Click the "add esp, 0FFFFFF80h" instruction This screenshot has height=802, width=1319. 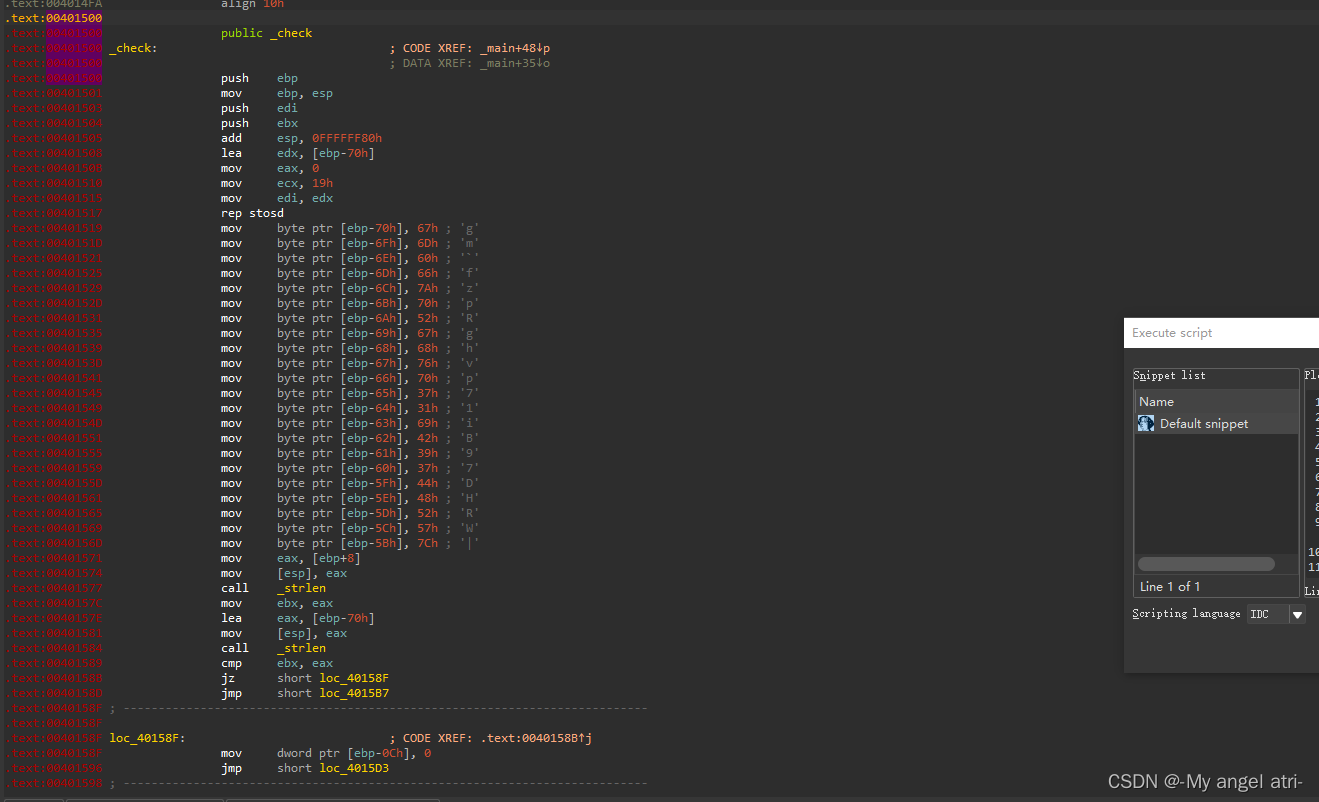(301, 138)
